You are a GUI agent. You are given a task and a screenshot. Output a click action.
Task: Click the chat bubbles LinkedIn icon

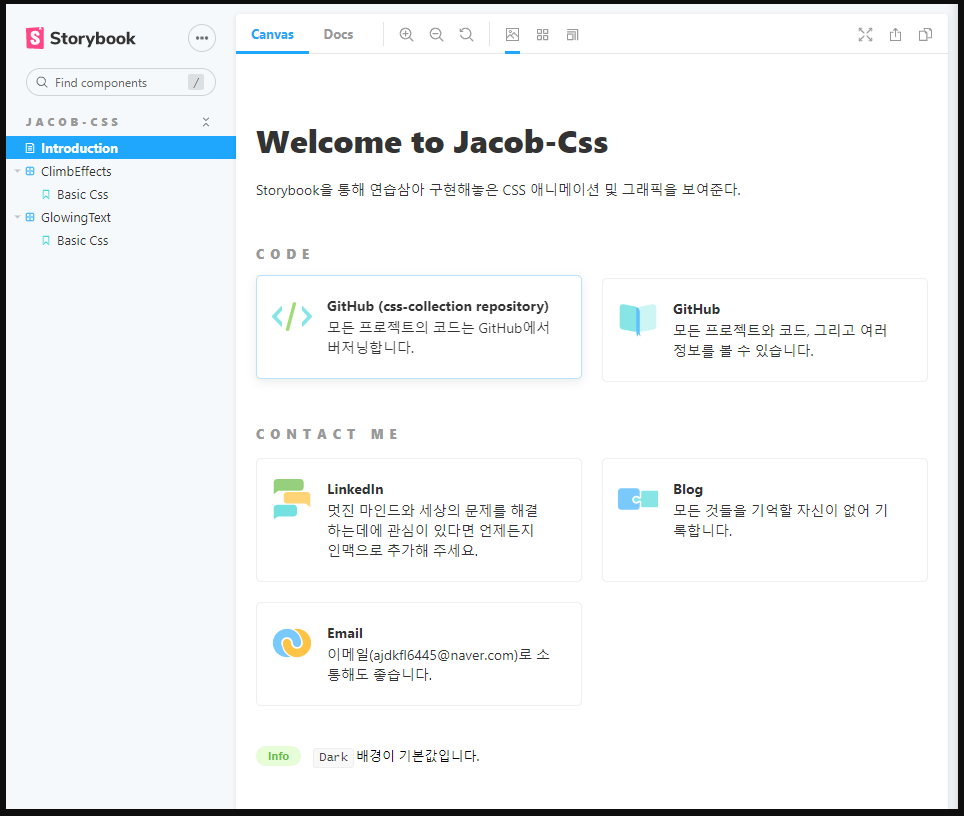point(292,499)
